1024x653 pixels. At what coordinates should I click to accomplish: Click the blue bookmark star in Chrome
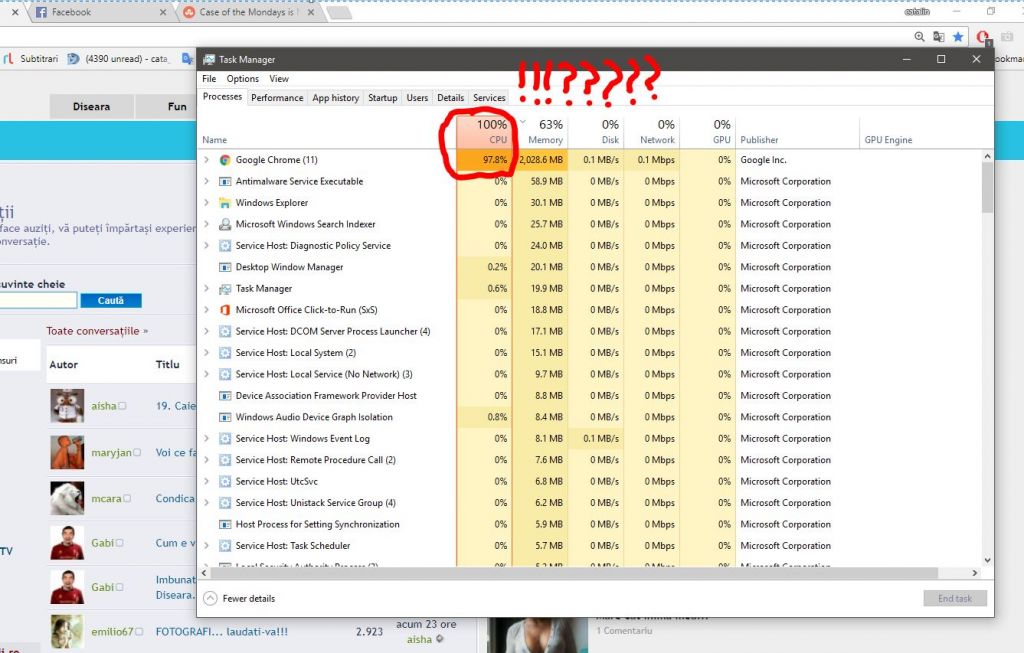(958, 37)
